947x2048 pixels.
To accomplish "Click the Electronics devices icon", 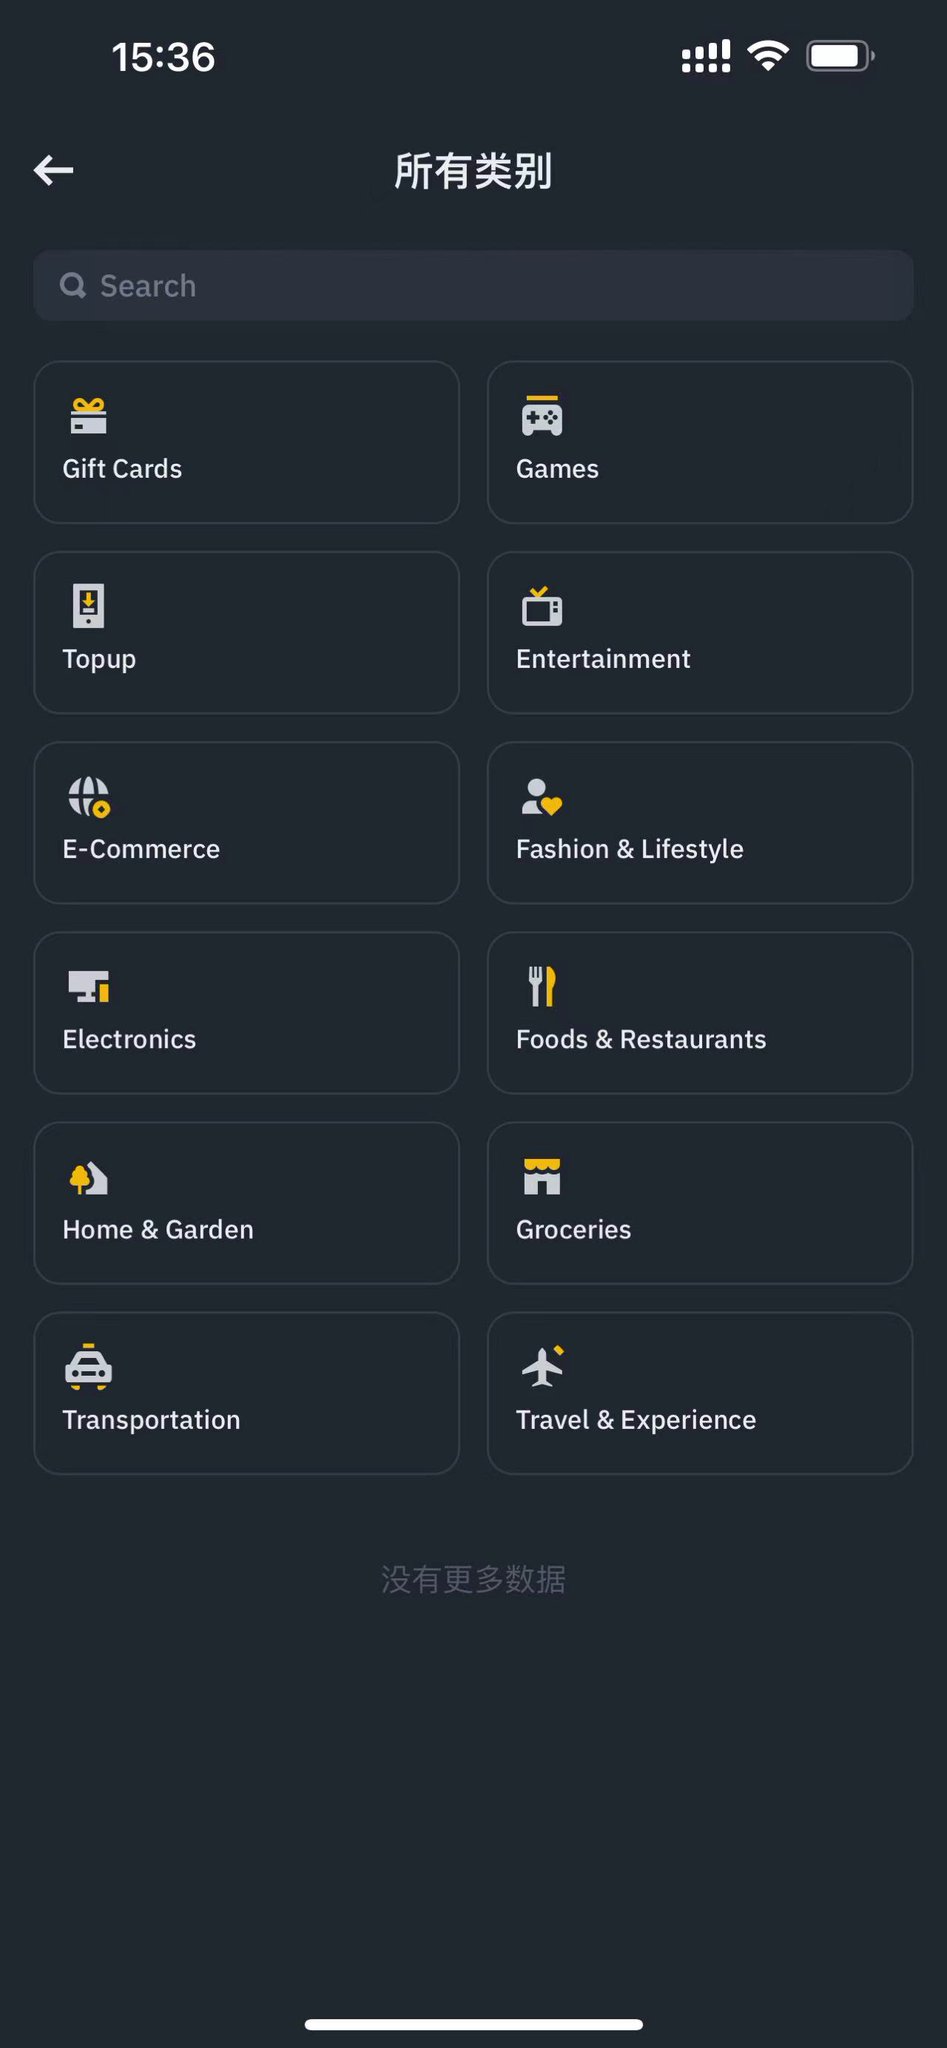I will (89, 987).
